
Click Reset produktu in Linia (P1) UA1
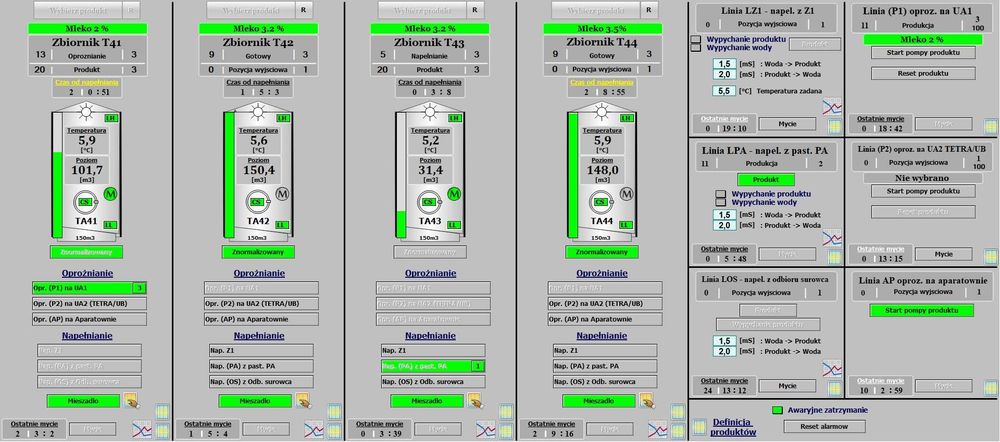pos(923,73)
